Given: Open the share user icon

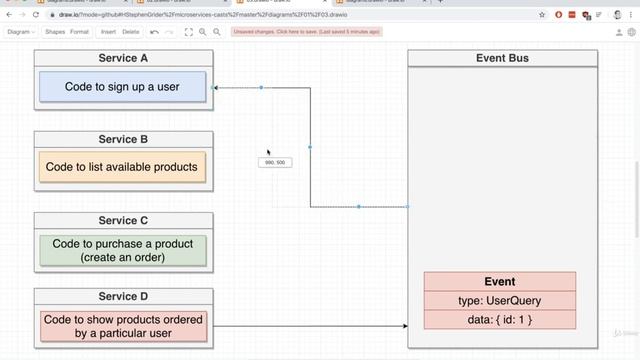Looking at the screenshot, I should [x=619, y=32].
